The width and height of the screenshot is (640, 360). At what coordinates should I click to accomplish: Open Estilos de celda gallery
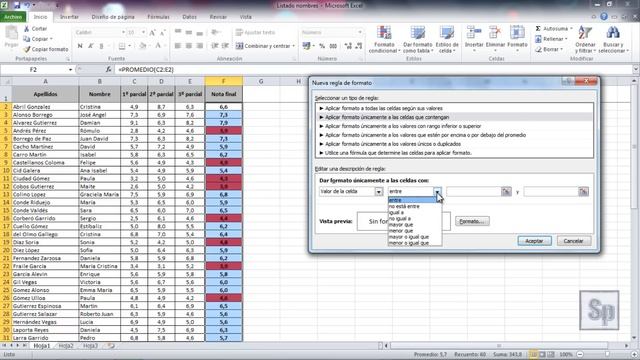(447, 40)
